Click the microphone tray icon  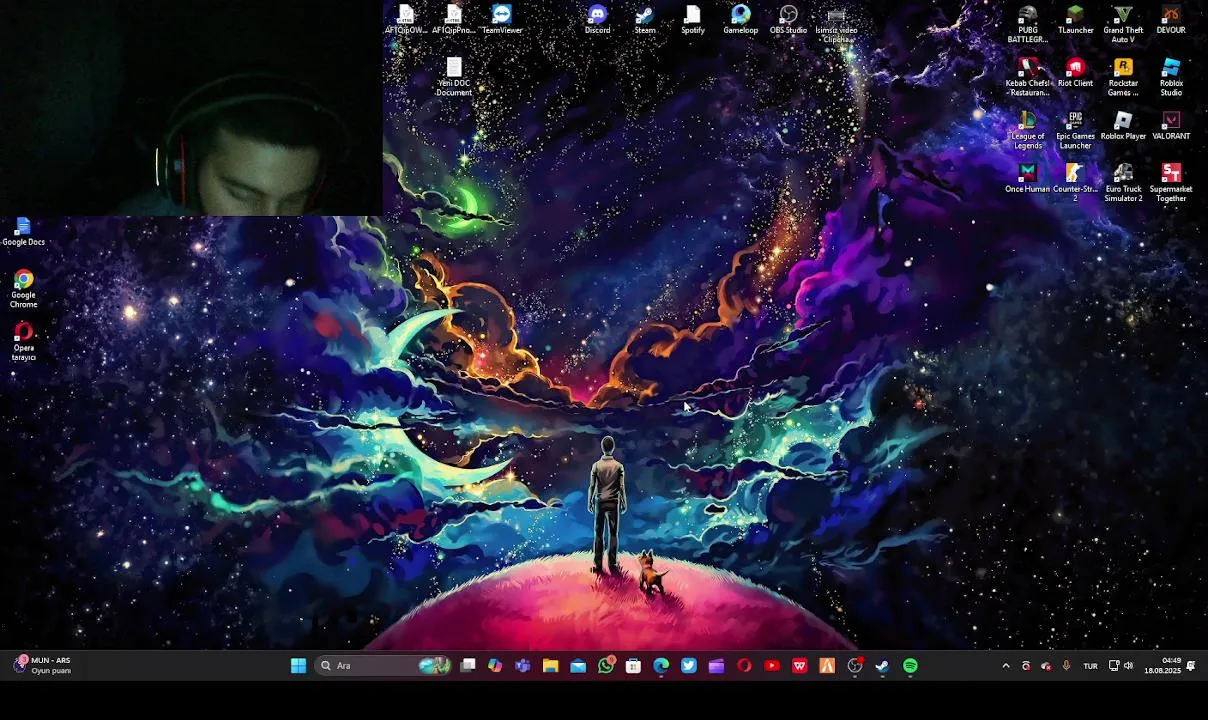tap(1066, 666)
